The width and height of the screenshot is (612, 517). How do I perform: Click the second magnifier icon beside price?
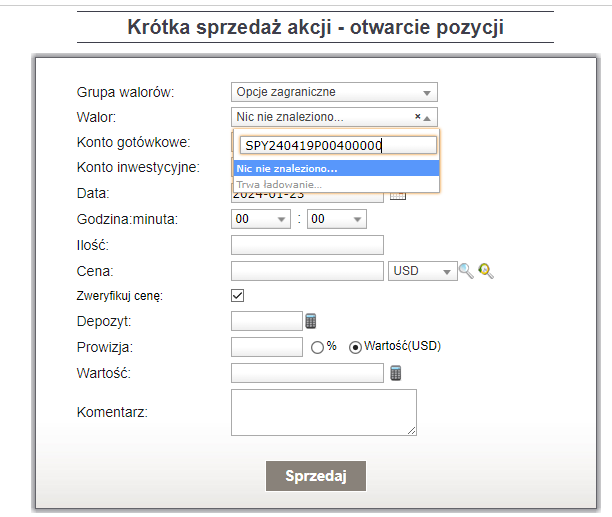[487, 270]
